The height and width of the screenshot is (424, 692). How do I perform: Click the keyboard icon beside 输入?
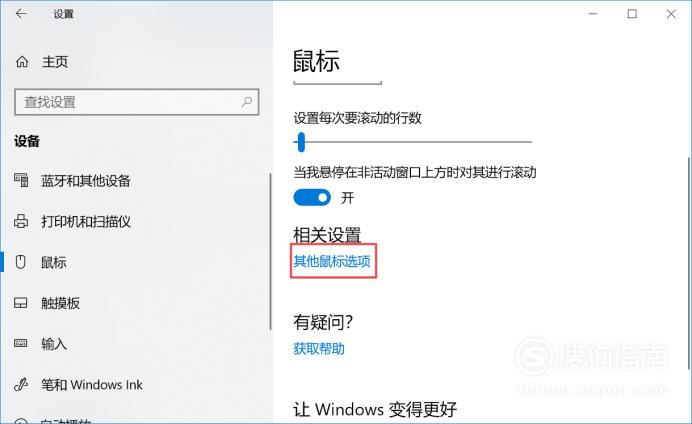[x=21, y=343]
